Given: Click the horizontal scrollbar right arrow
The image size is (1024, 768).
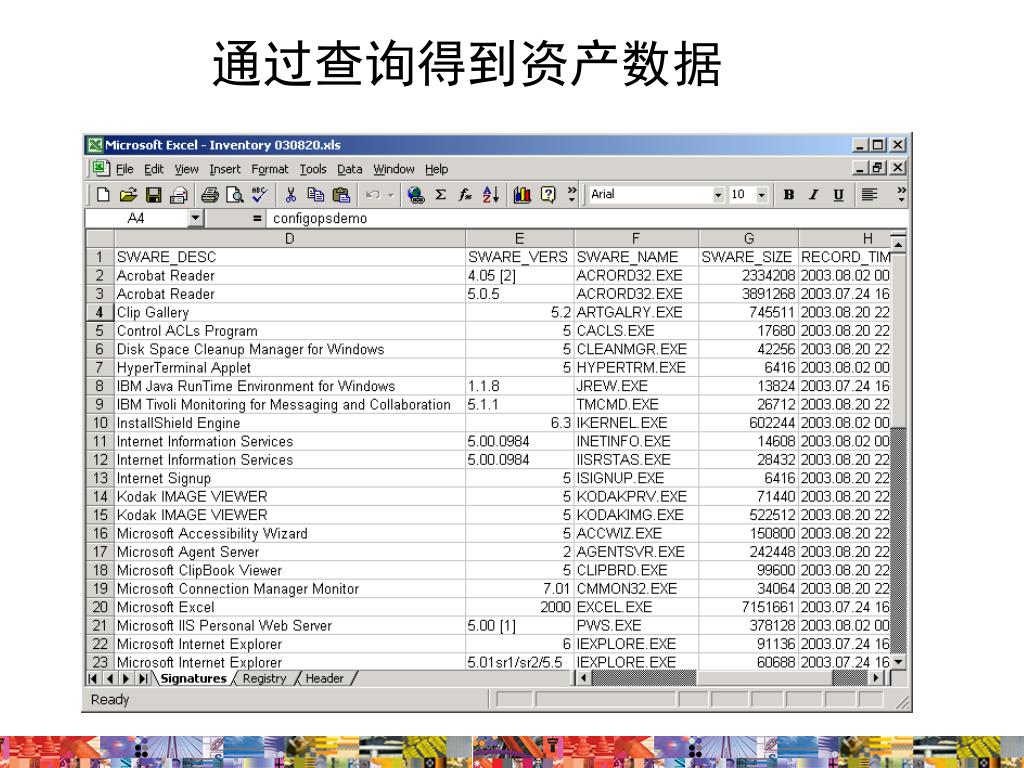Looking at the screenshot, I should point(876,678).
